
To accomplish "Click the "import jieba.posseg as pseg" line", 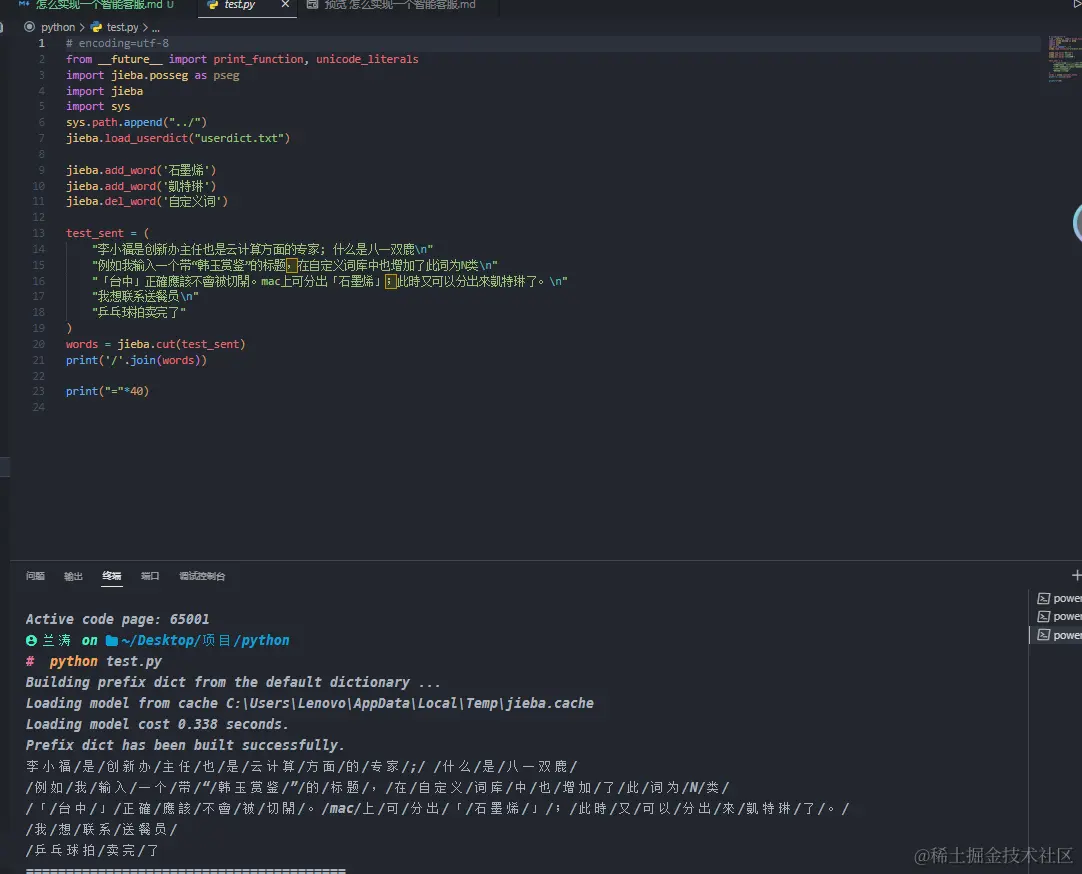I will tap(153, 75).
